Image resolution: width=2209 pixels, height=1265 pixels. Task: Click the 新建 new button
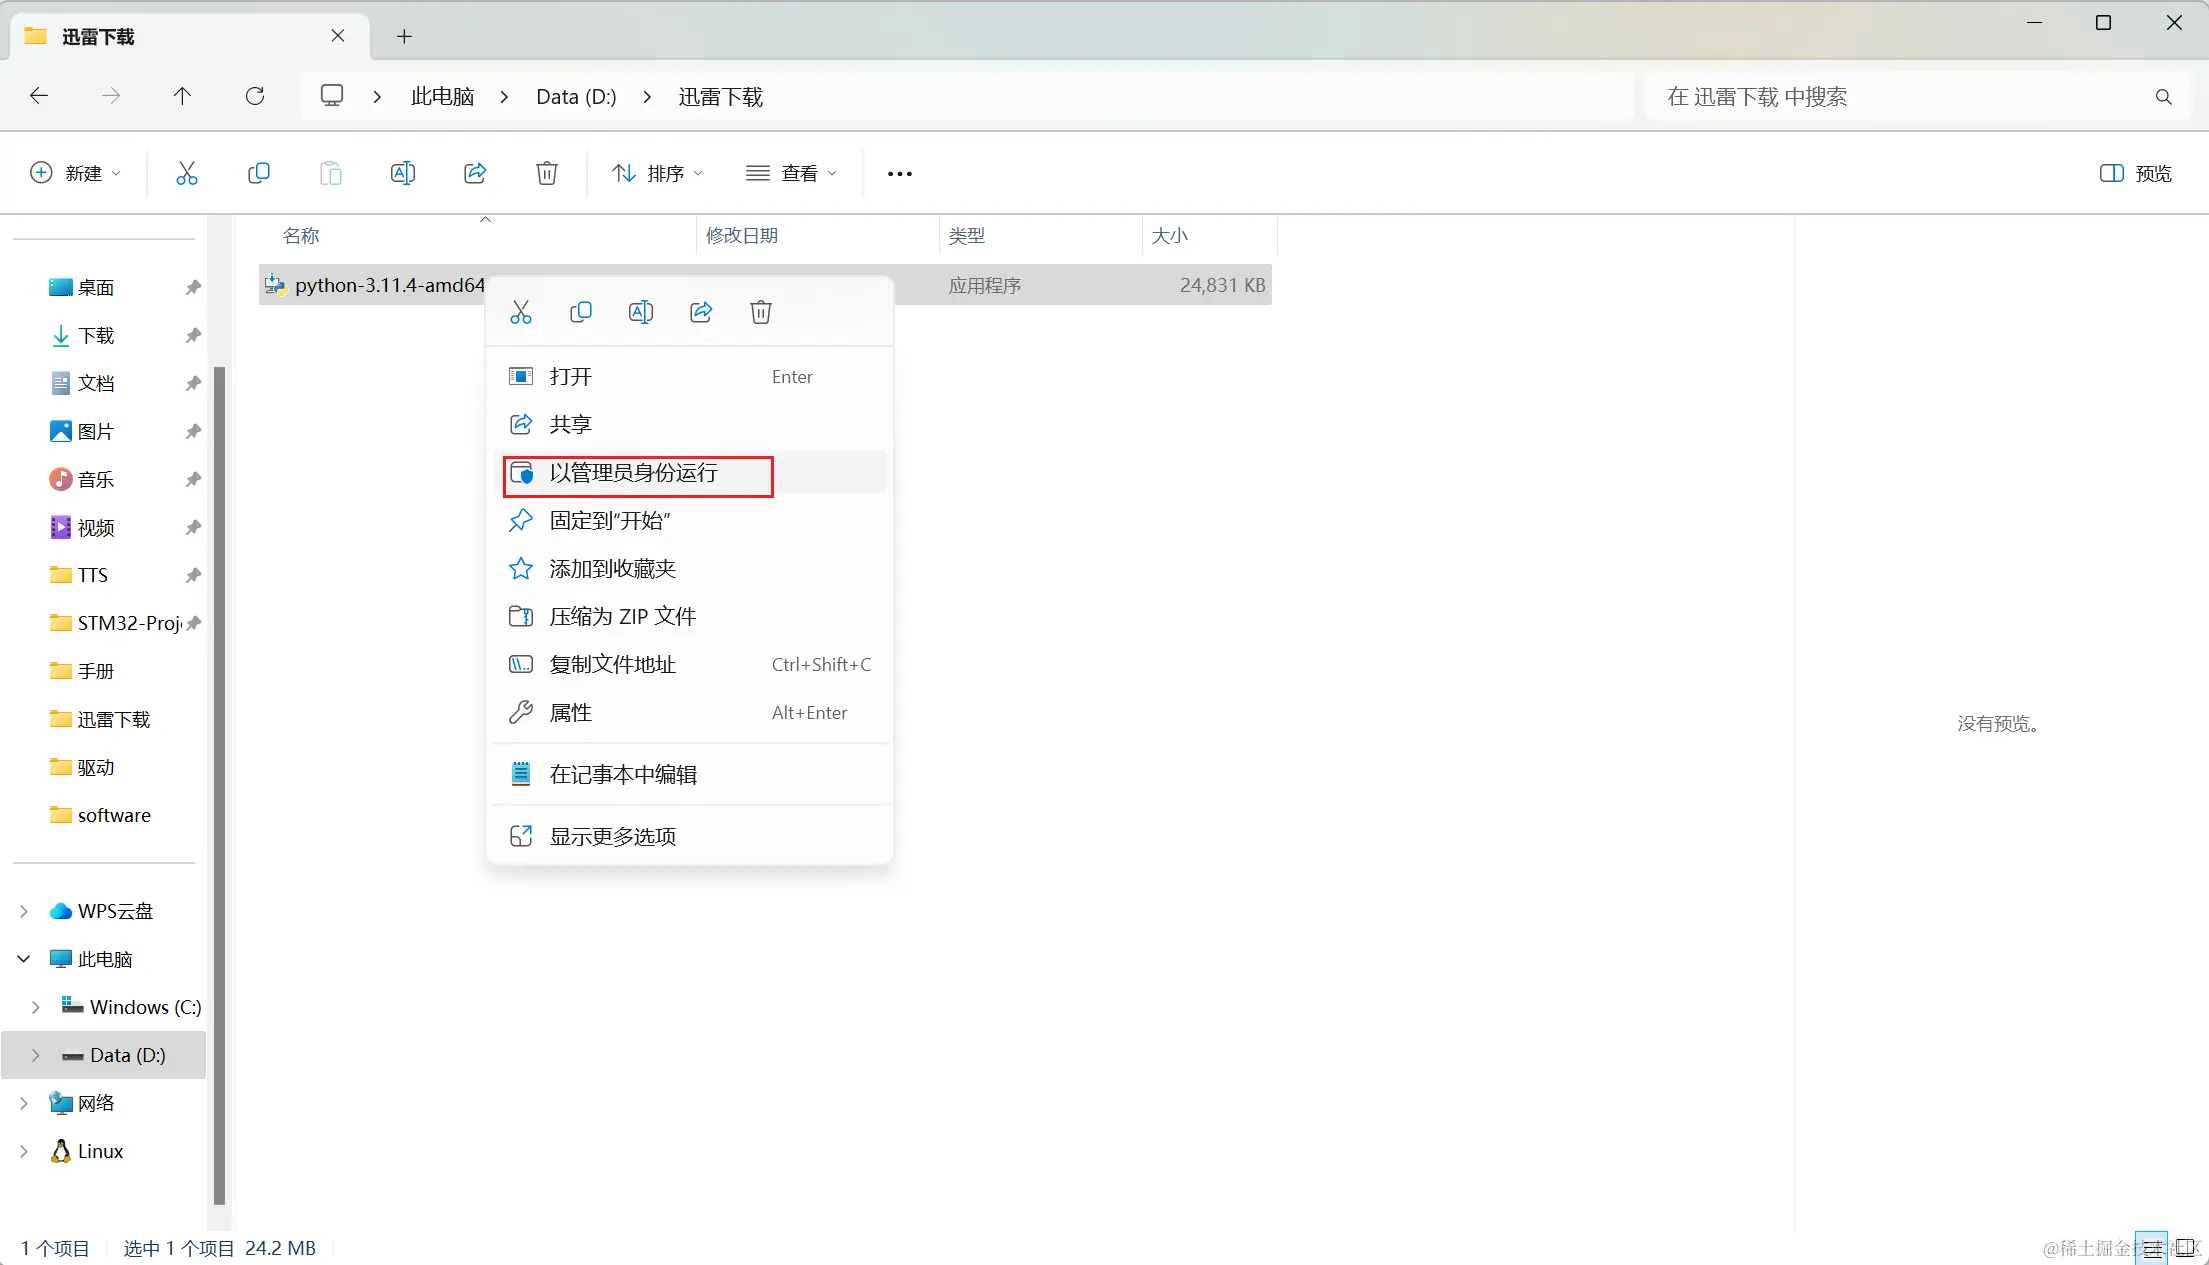tap(75, 173)
